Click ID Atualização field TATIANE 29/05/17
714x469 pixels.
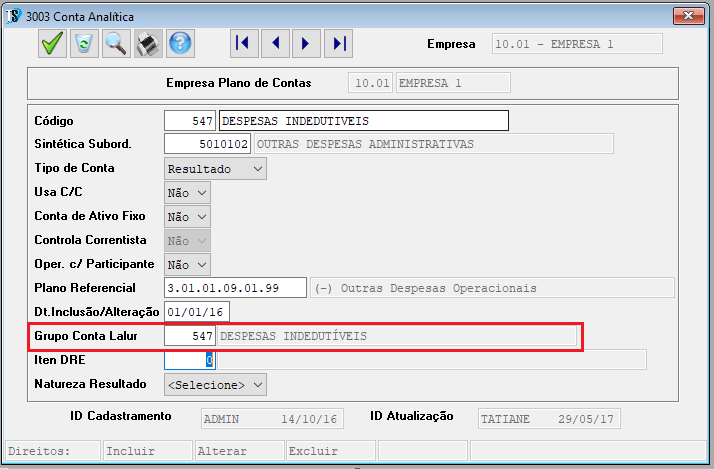(x=549, y=418)
